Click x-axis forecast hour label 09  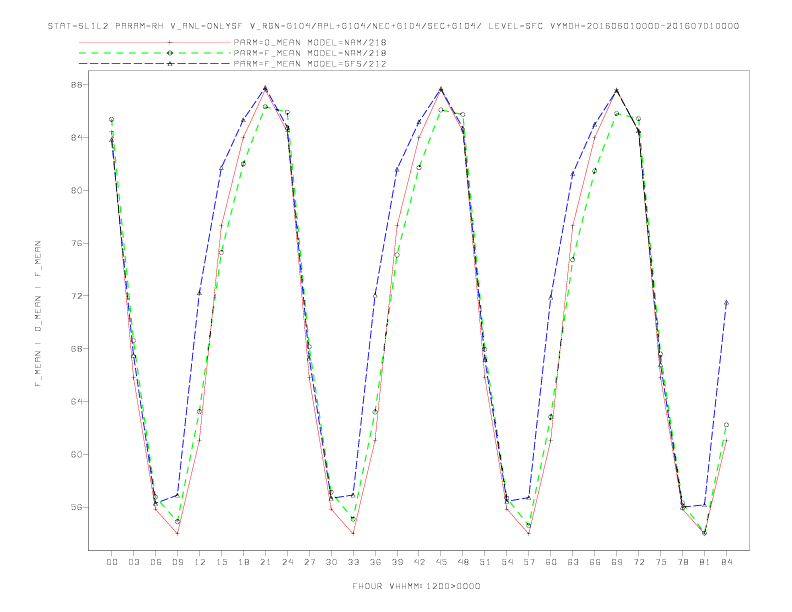click(177, 562)
